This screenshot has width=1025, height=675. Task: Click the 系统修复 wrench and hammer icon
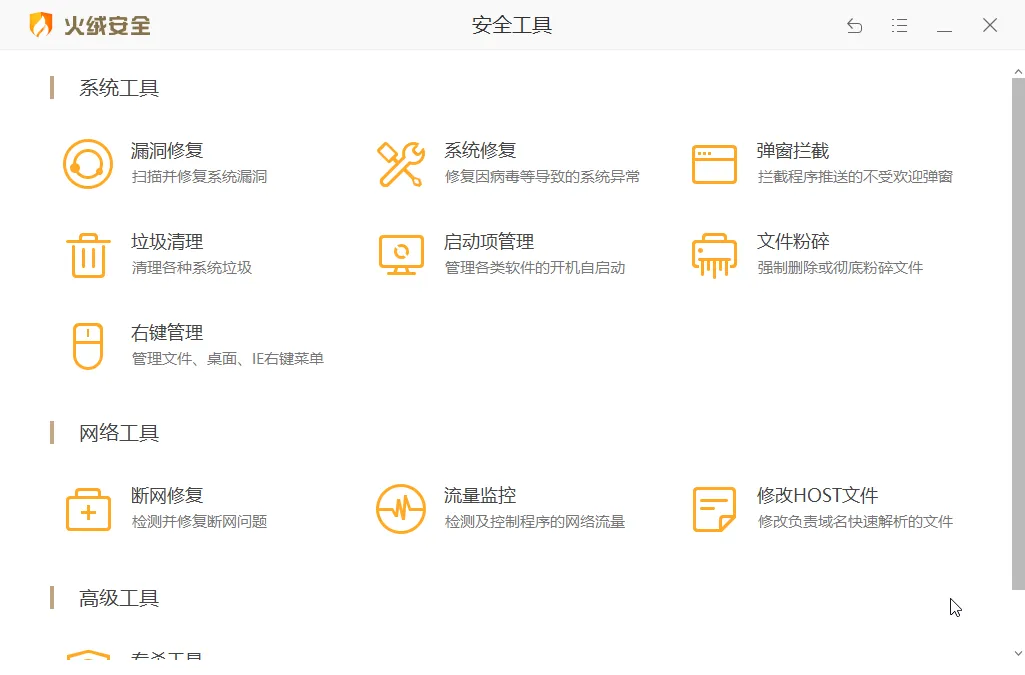(x=401, y=164)
